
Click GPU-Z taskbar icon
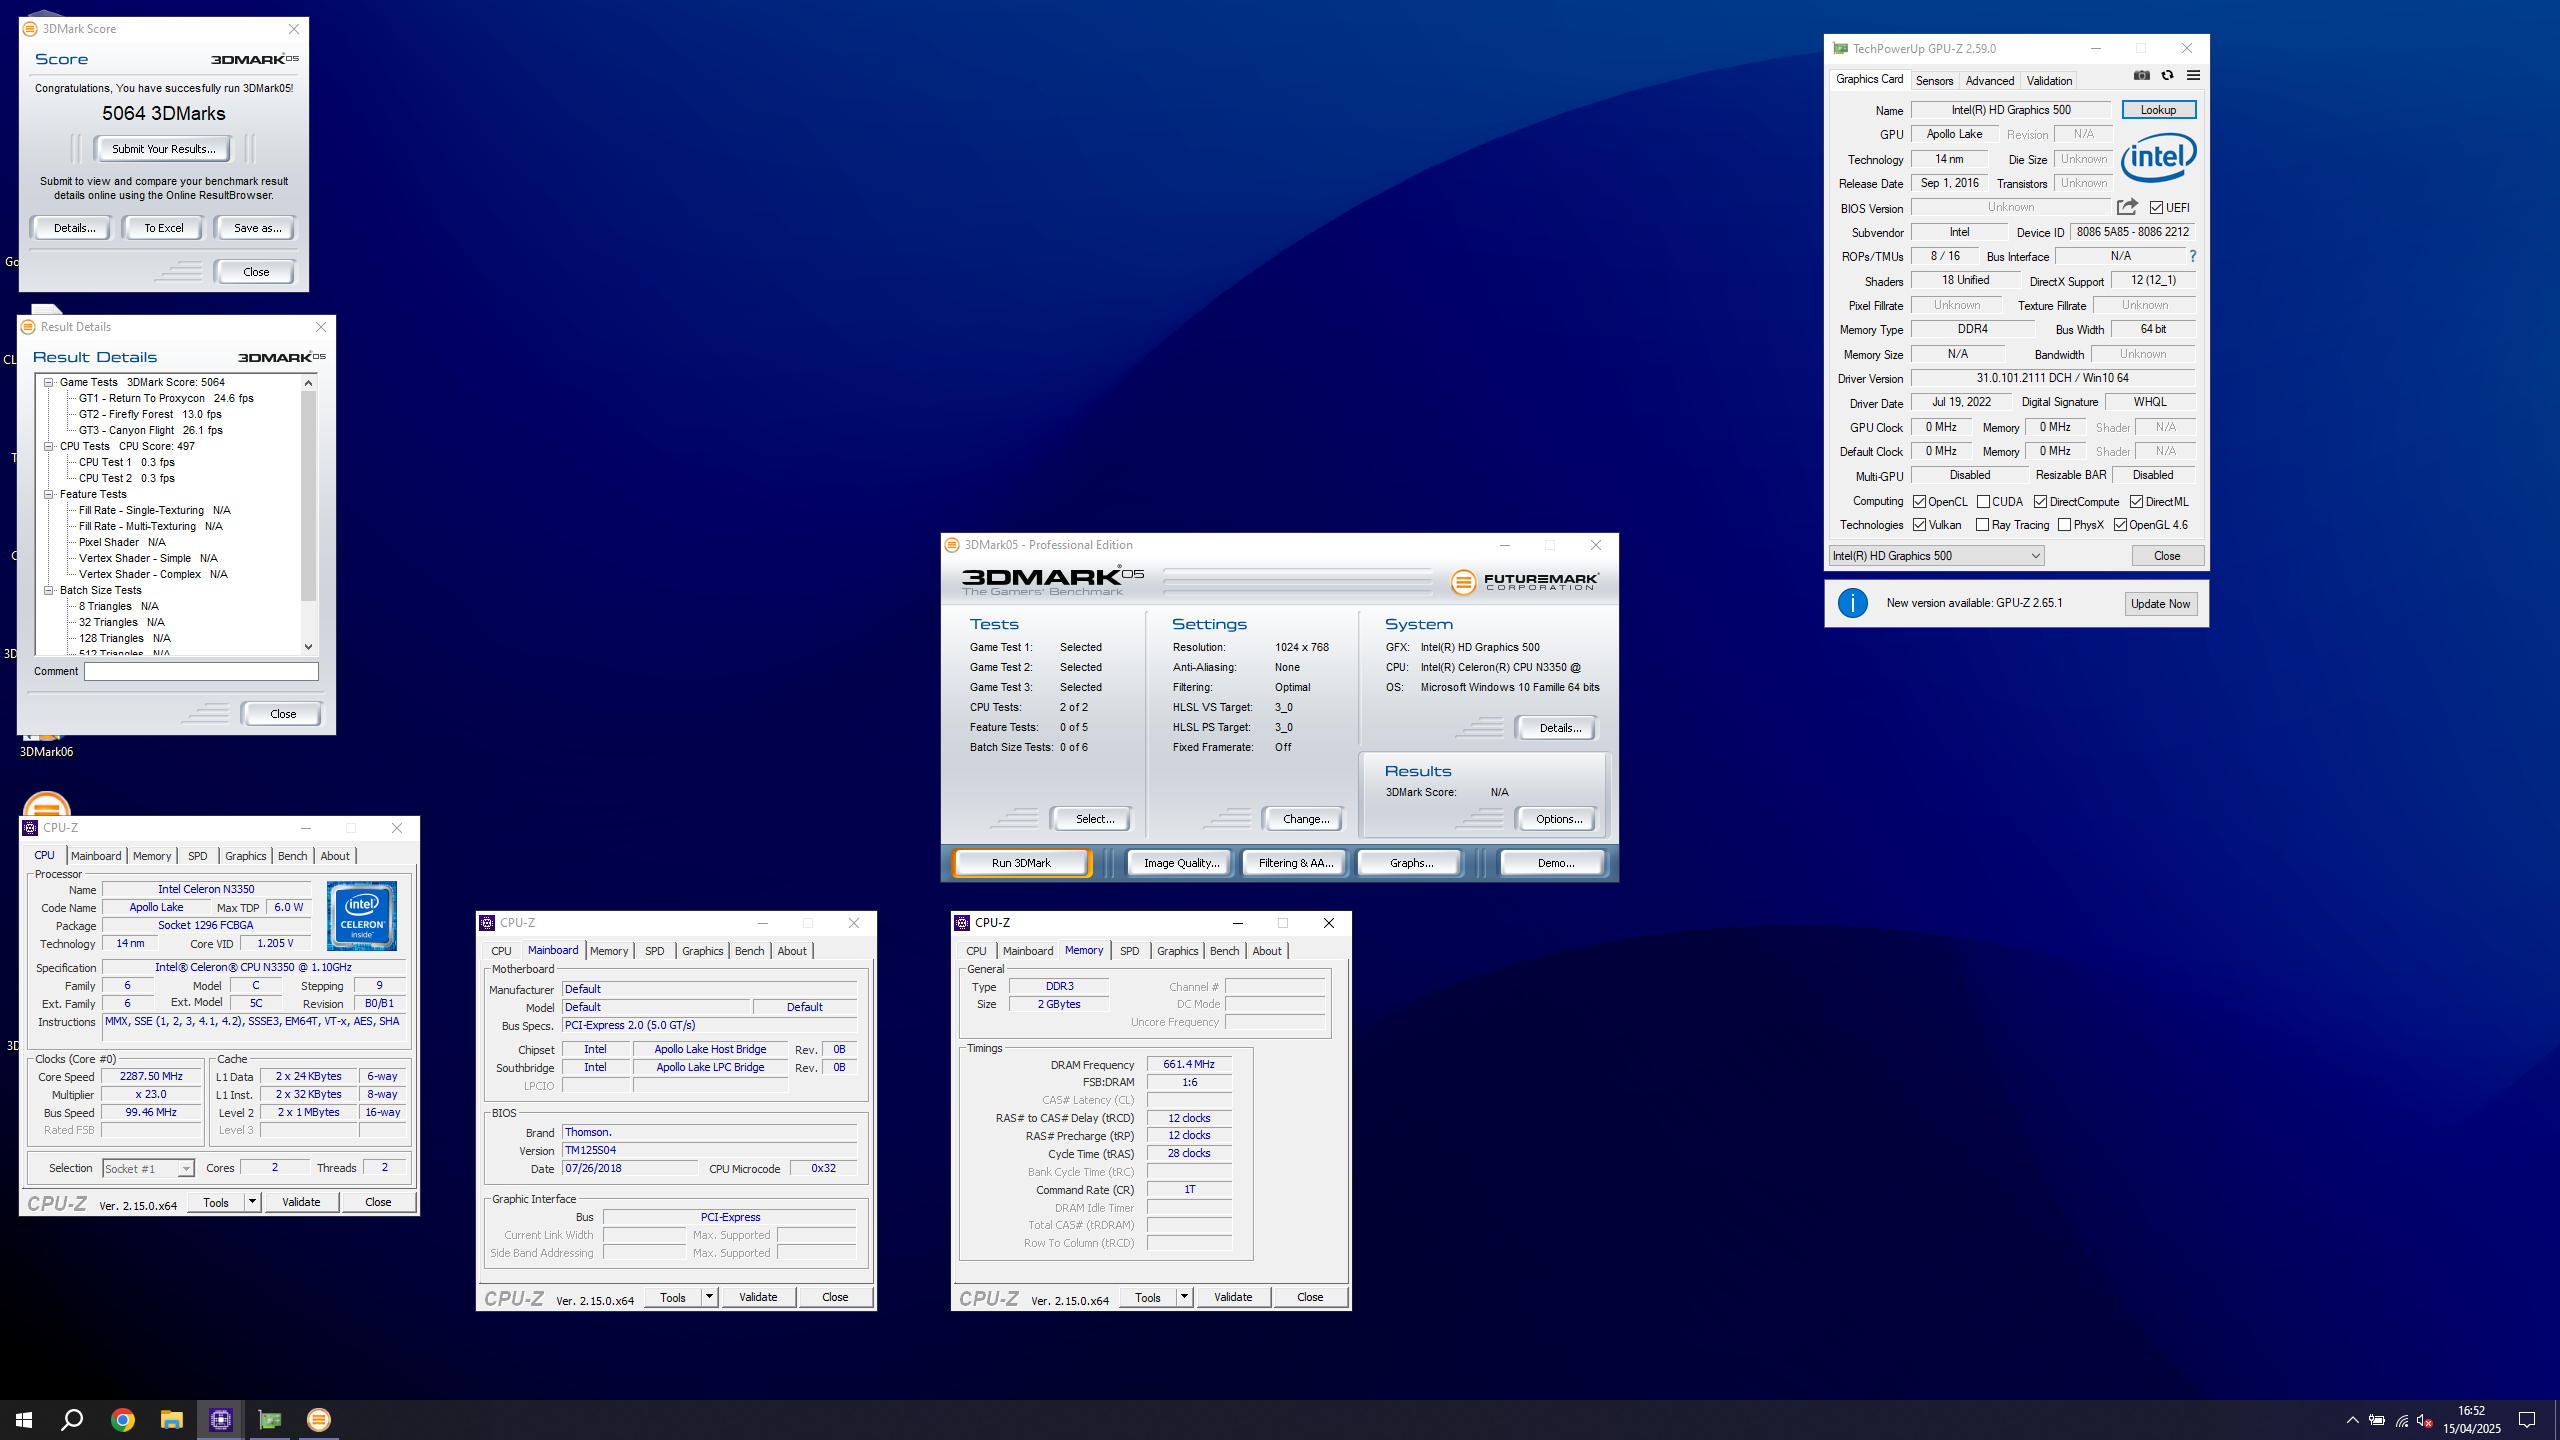[x=270, y=1420]
